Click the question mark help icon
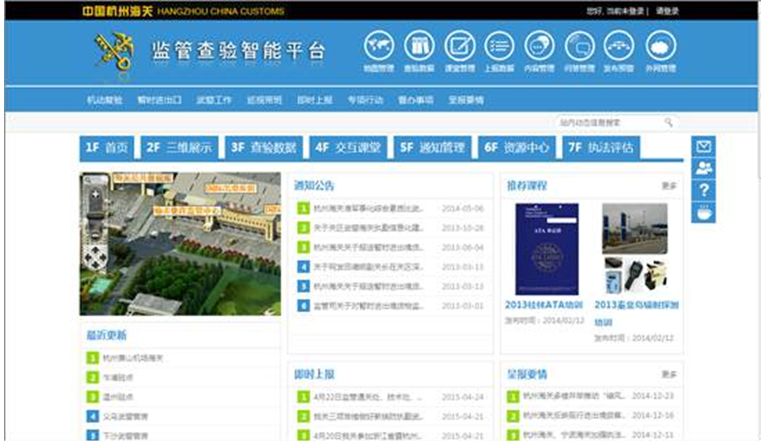This screenshot has height=441, width=761. [704, 190]
